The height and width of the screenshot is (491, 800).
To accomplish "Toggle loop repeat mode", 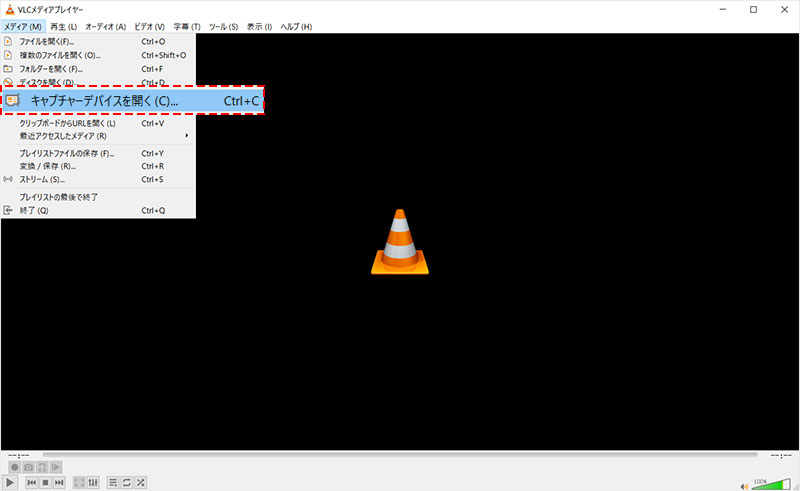I will coord(127,482).
